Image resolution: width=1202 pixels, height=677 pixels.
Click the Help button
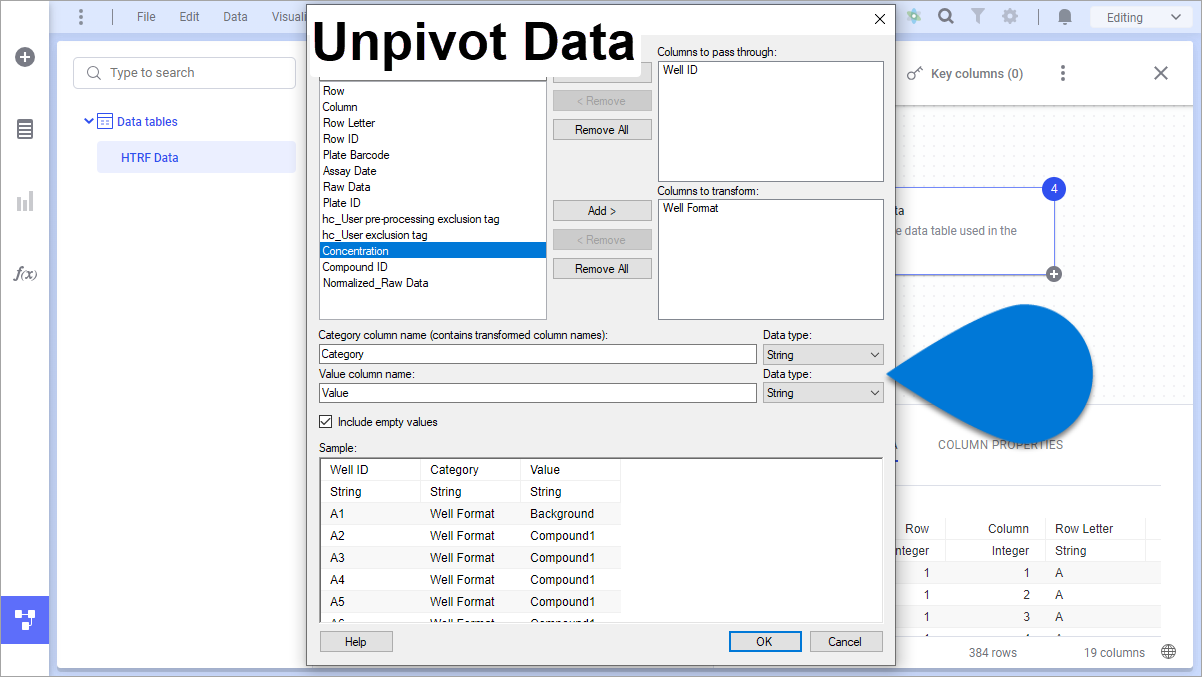356,642
